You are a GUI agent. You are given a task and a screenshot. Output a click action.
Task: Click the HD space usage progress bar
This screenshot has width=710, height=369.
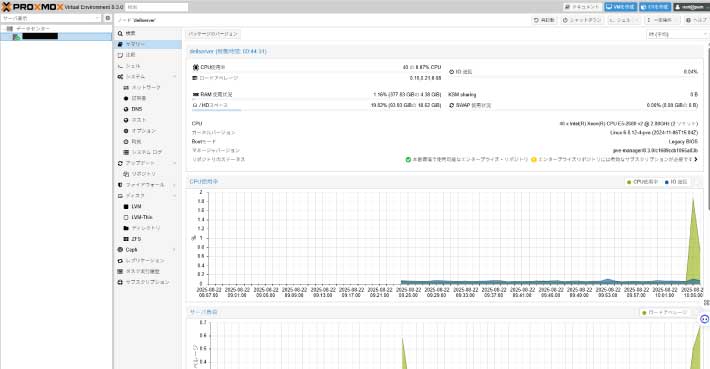(316, 110)
